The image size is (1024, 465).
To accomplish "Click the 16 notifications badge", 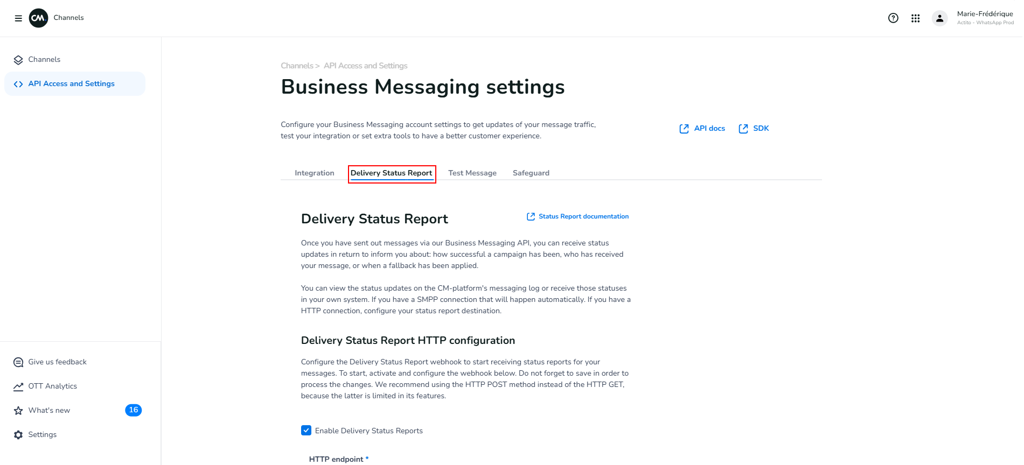I will pyautogui.click(x=133, y=410).
